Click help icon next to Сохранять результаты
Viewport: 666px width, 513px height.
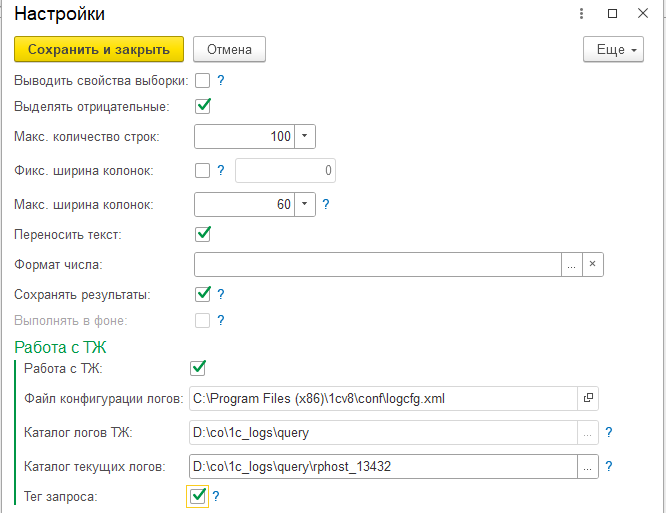click(x=220, y=294)
